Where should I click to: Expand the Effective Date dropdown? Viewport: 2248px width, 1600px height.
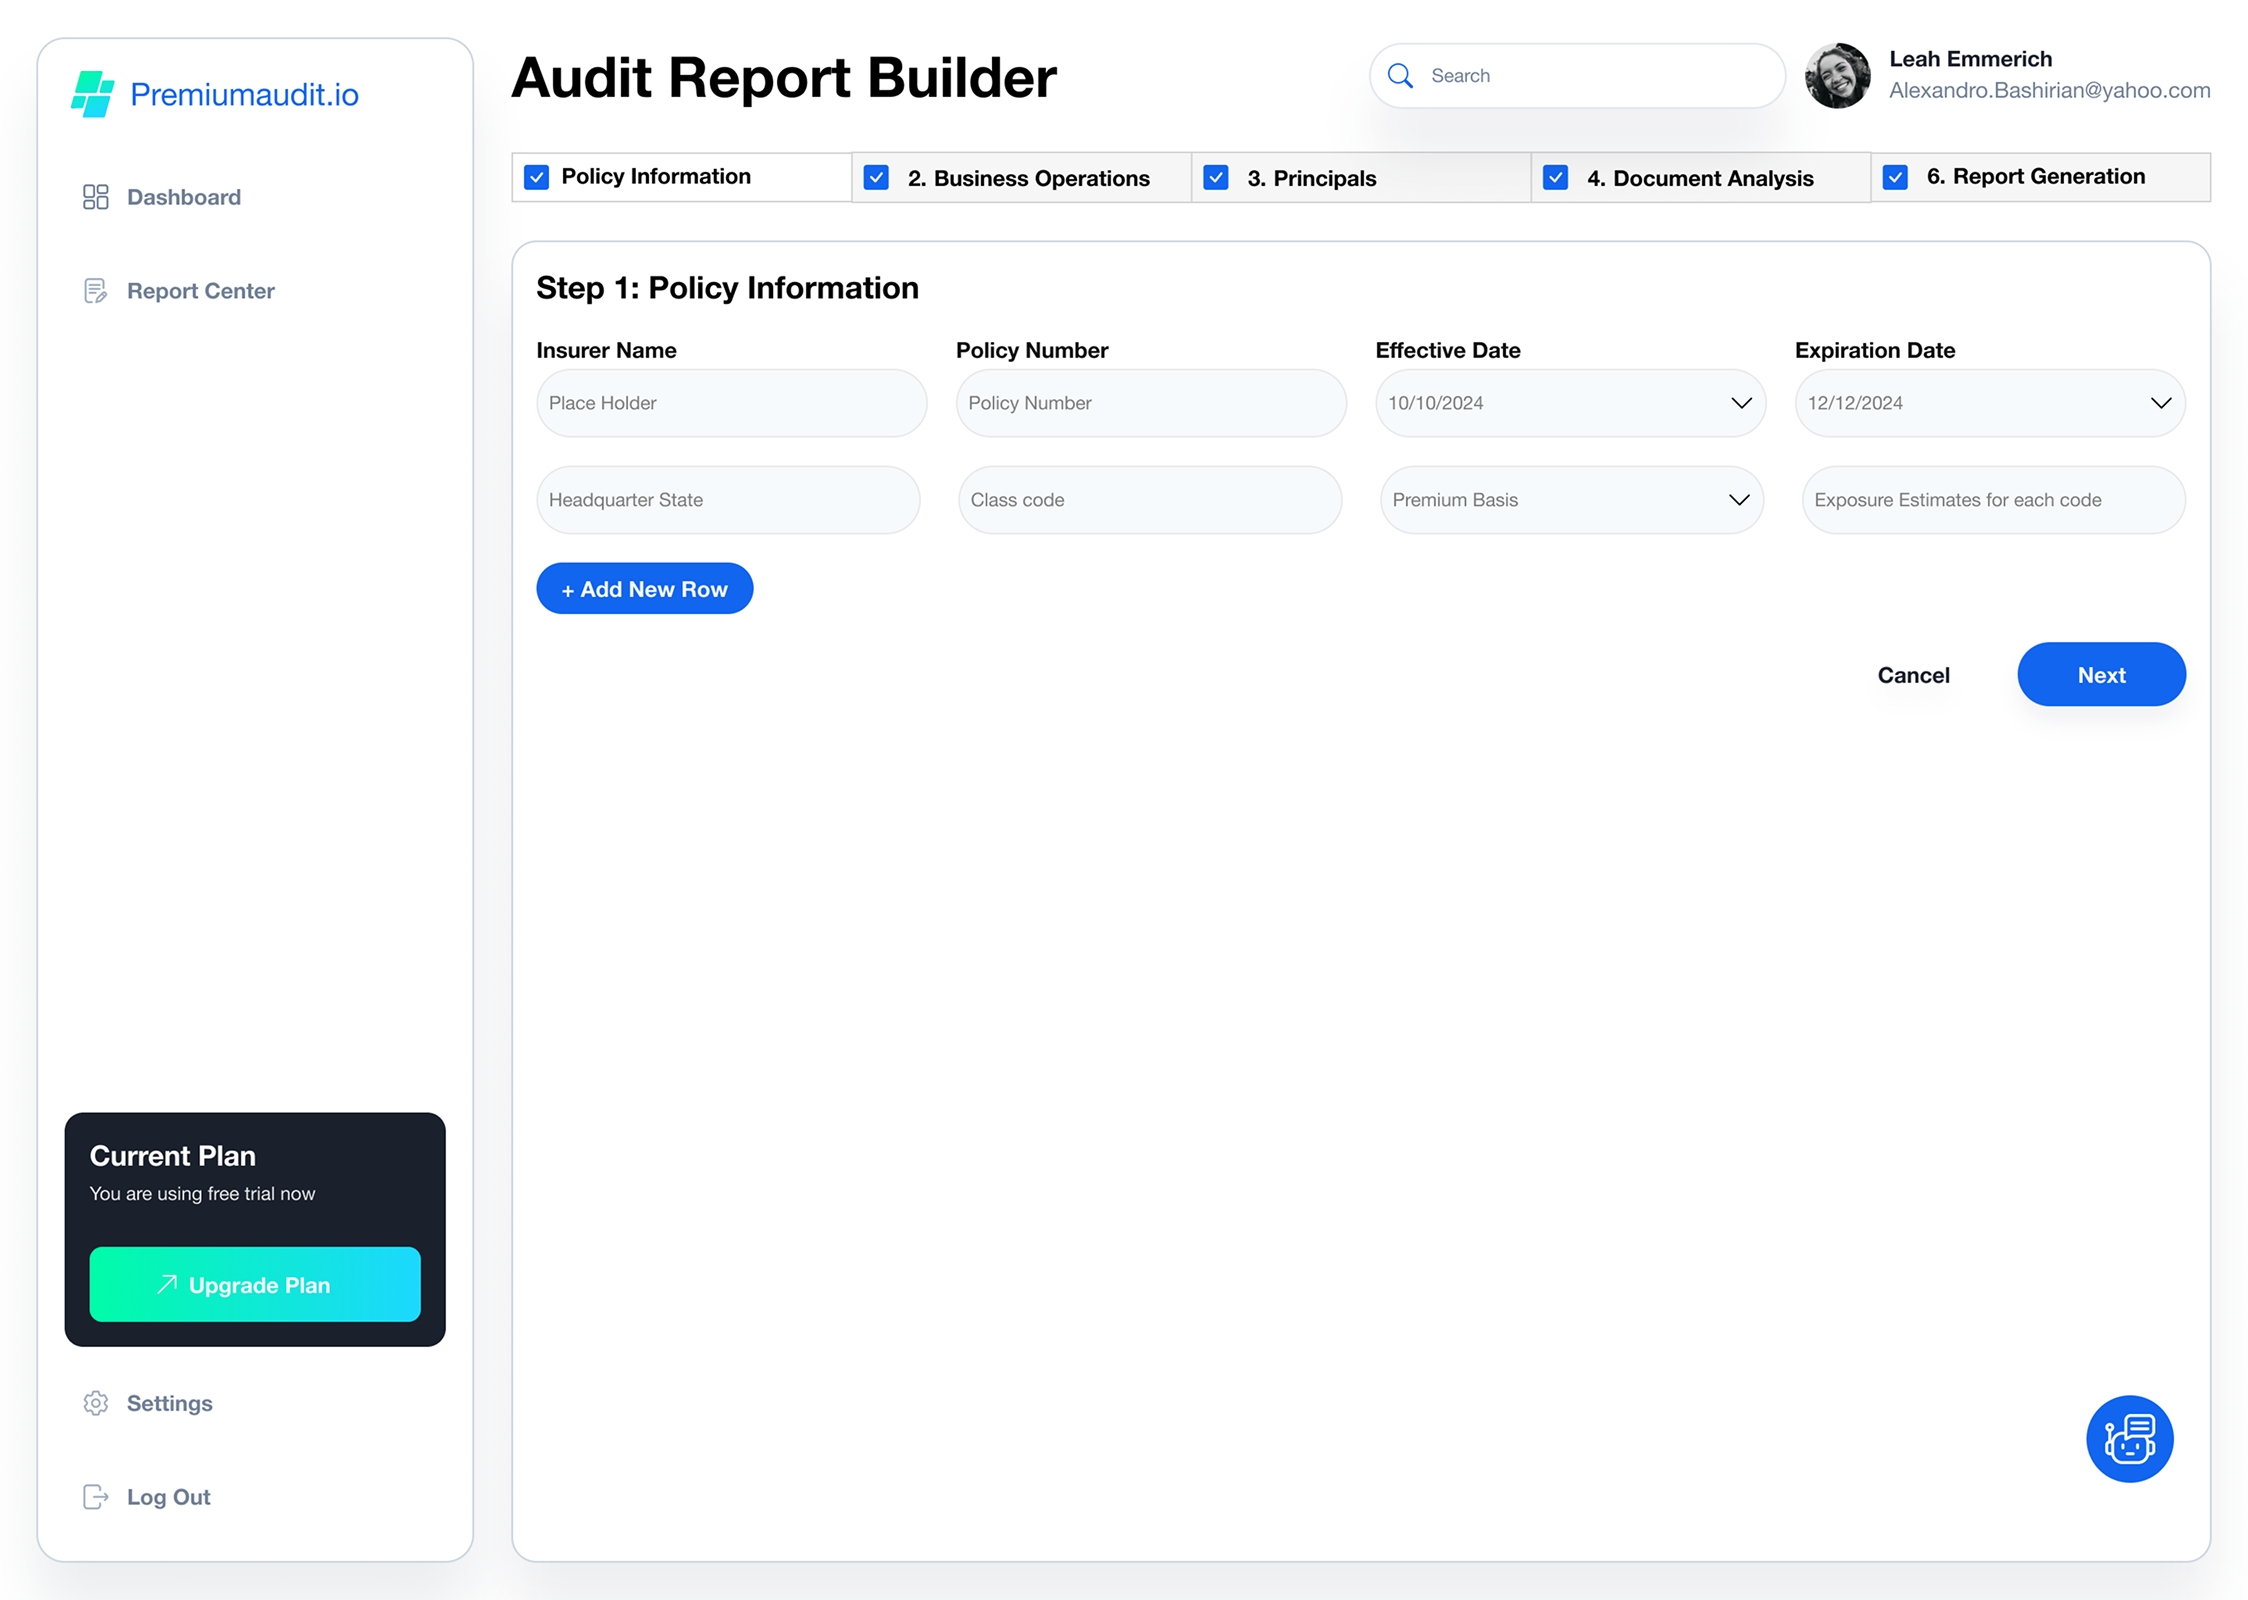pyautogui.click(x=1741, y=403)
